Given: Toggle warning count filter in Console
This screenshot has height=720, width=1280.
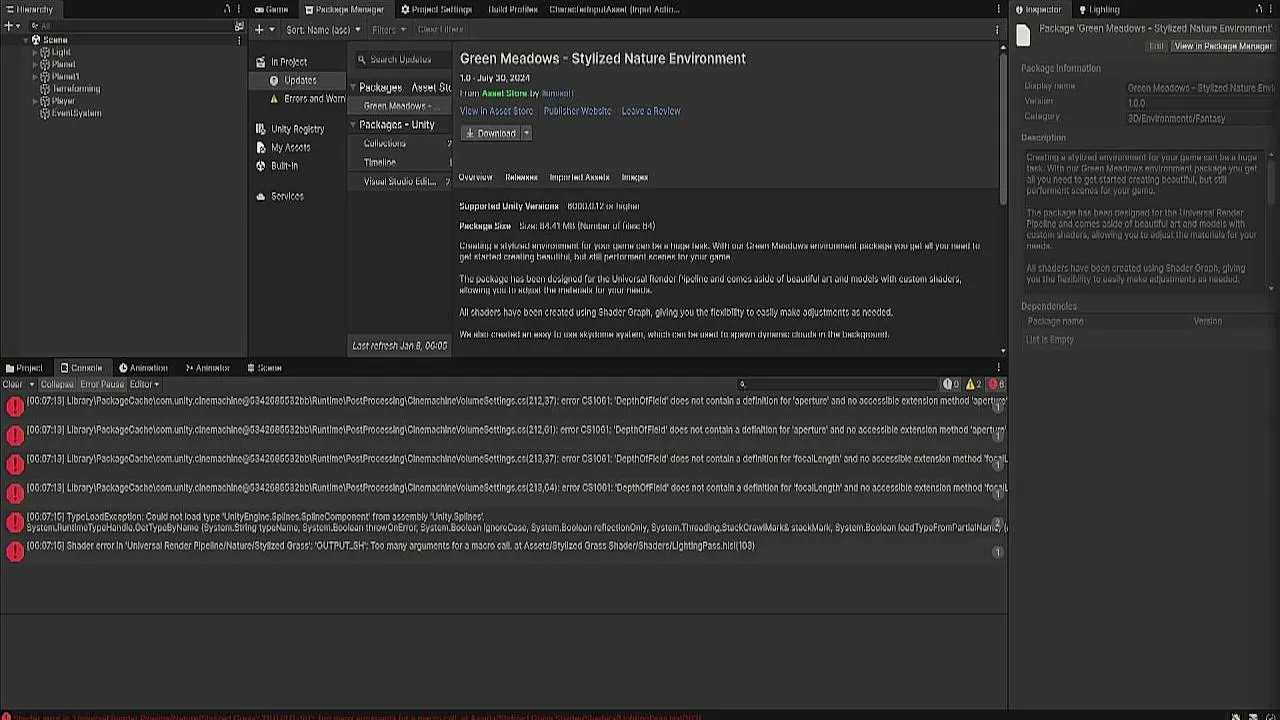Looking at the screenshot, I should click(973, 384).
